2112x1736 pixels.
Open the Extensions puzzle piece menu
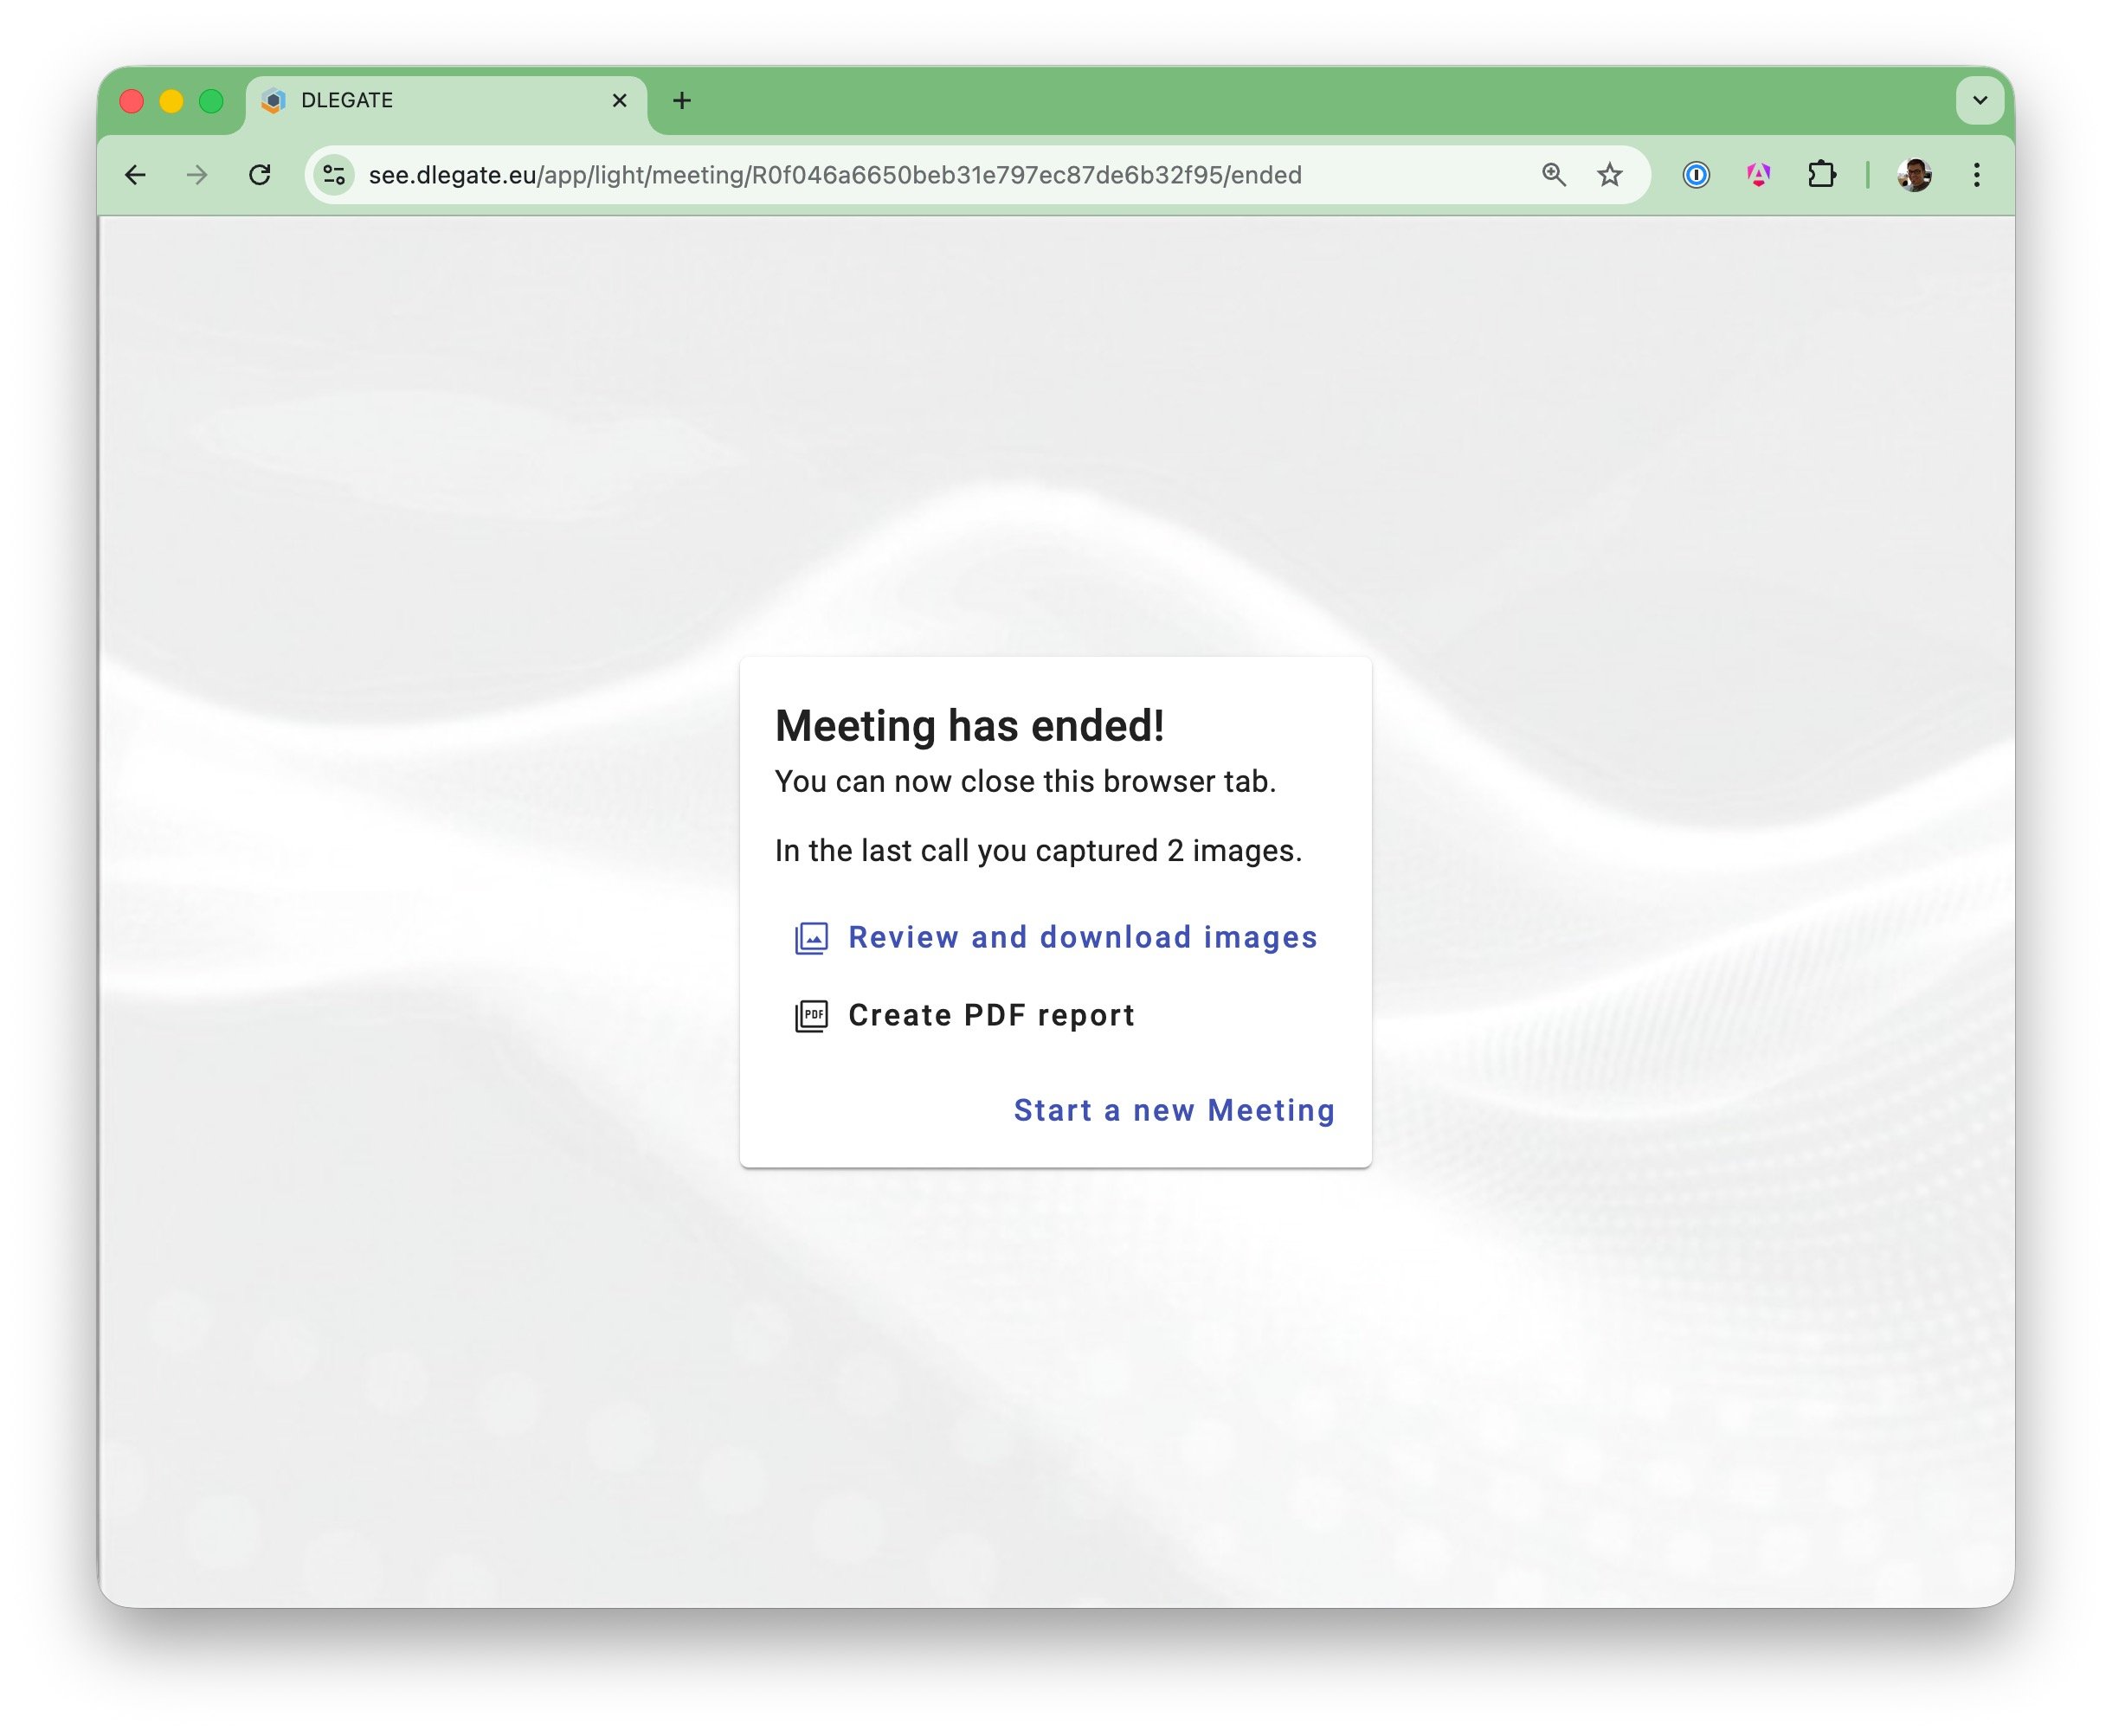pyautogui.click(x=1821, y=175)
